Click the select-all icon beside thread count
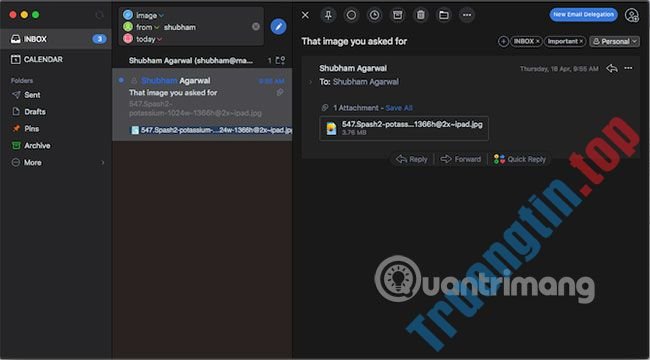The width and height of the screenshot is (650, 360). click(x=280, y=61)
